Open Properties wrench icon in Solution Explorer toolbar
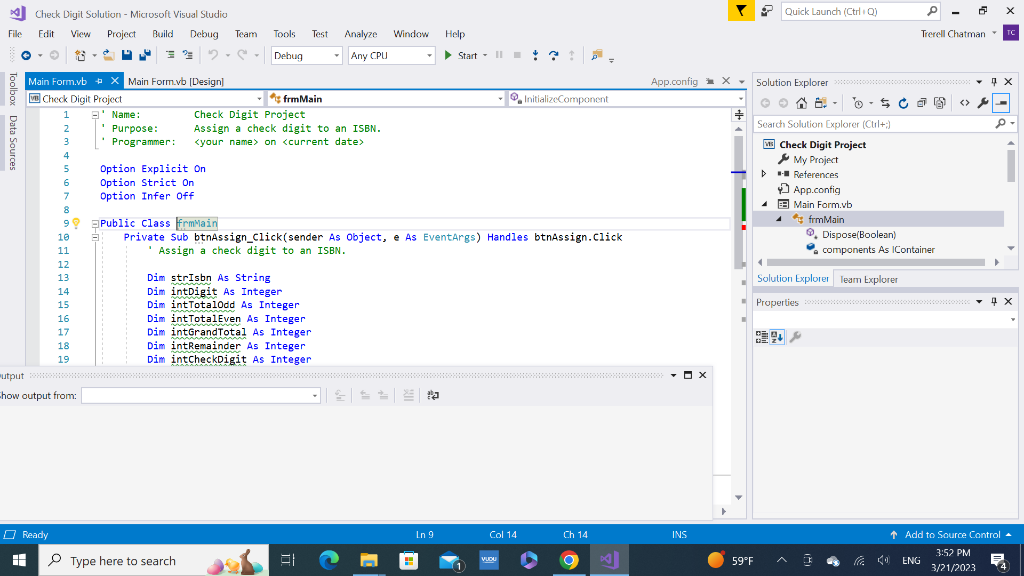Image resolution: width=1024 pixels, height=576 pixels. [x=984, y=103]
